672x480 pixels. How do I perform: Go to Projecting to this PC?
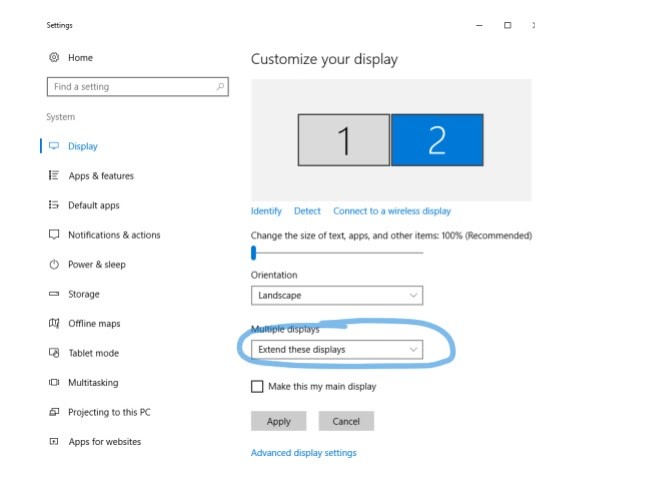(108, 412)
